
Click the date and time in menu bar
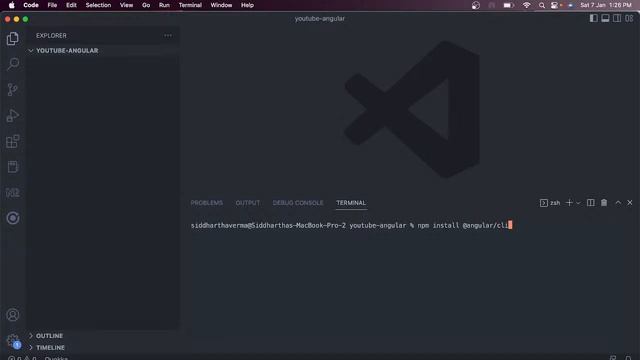click(x=606, y=5)
